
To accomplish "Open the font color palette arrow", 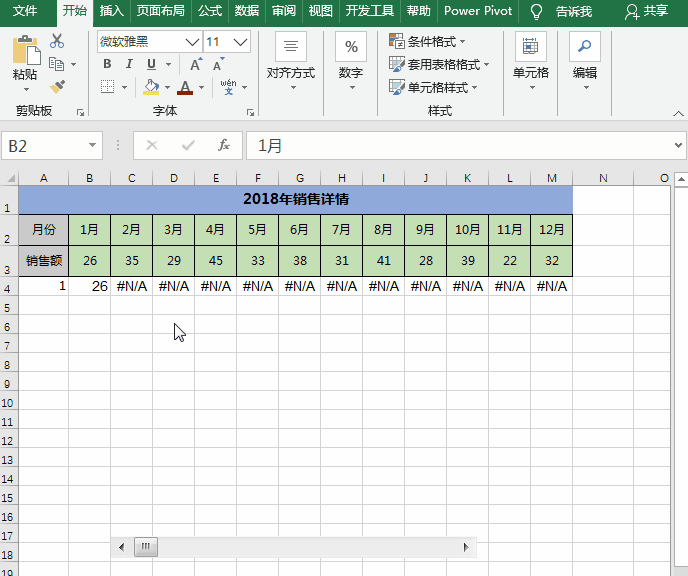I will click(x=201, y=87).
